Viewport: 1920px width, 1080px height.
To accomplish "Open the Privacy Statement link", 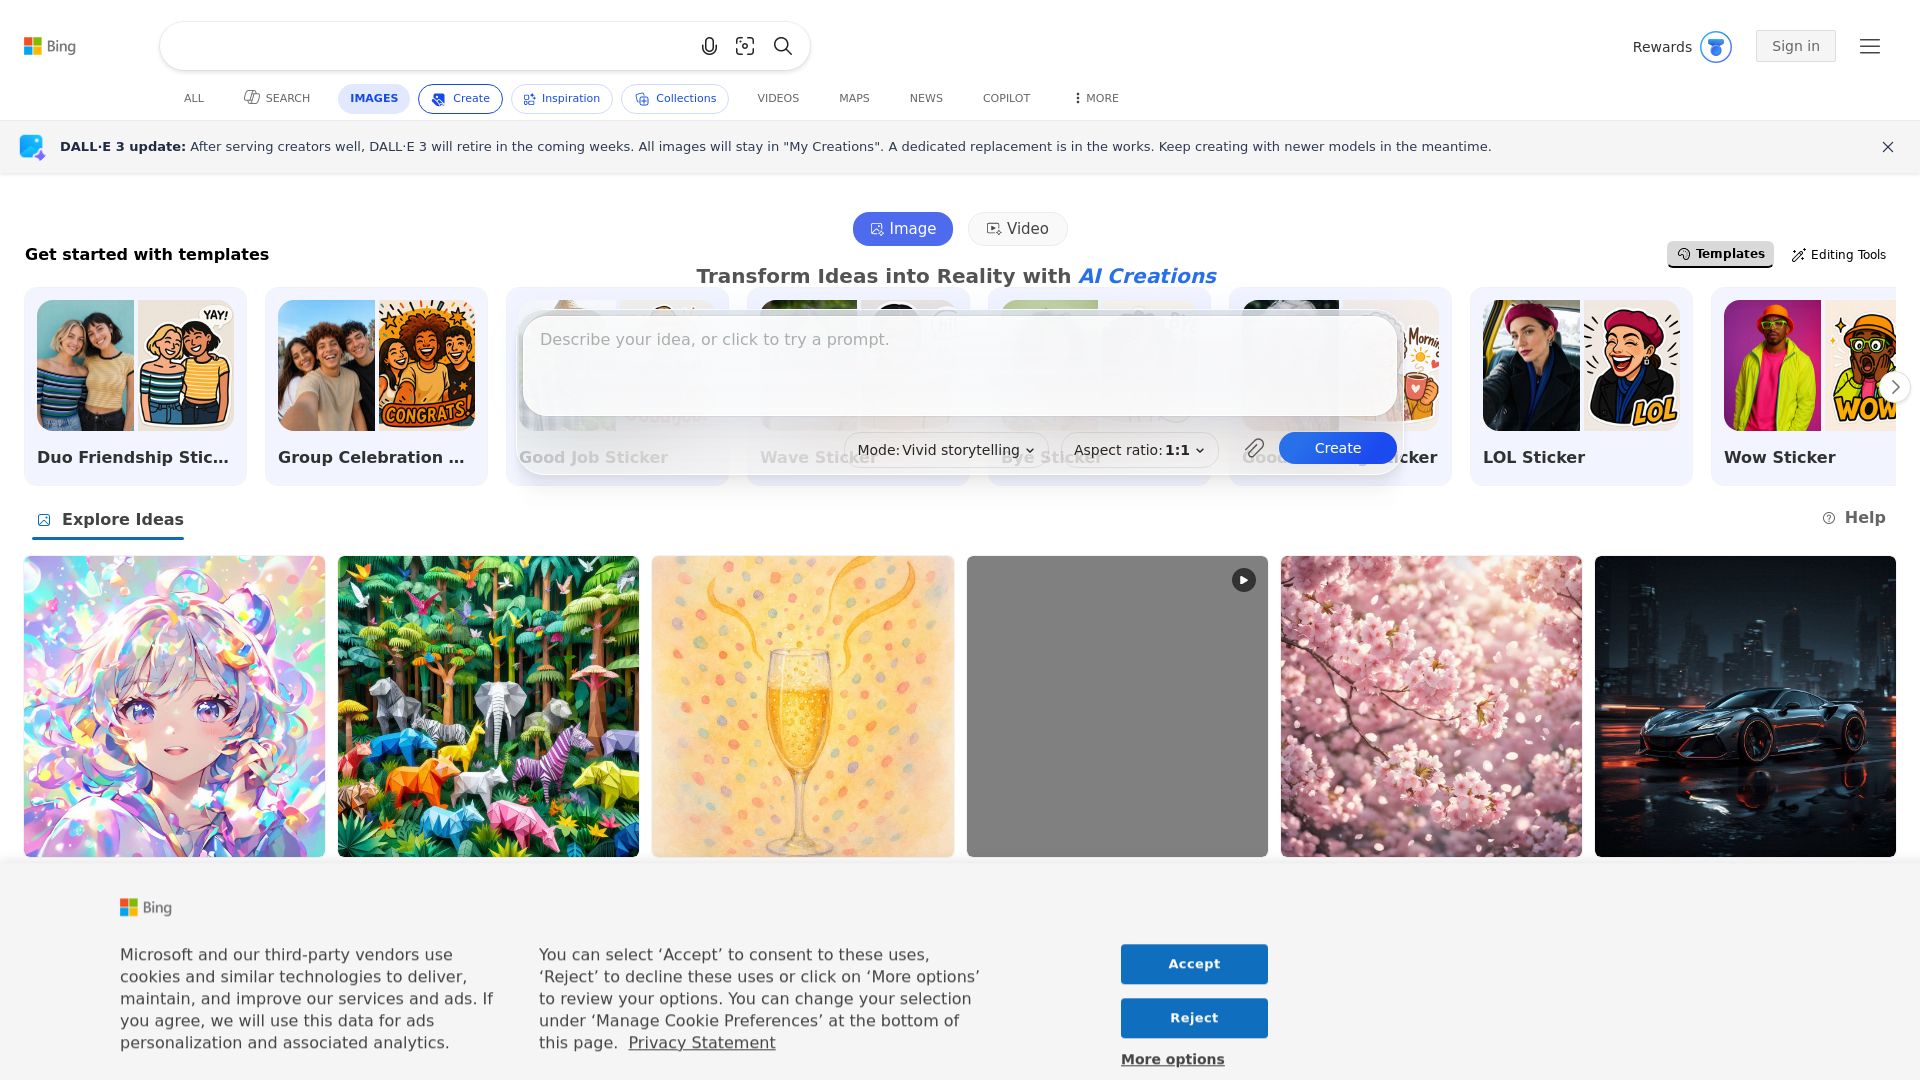I will pos(702,1043).
